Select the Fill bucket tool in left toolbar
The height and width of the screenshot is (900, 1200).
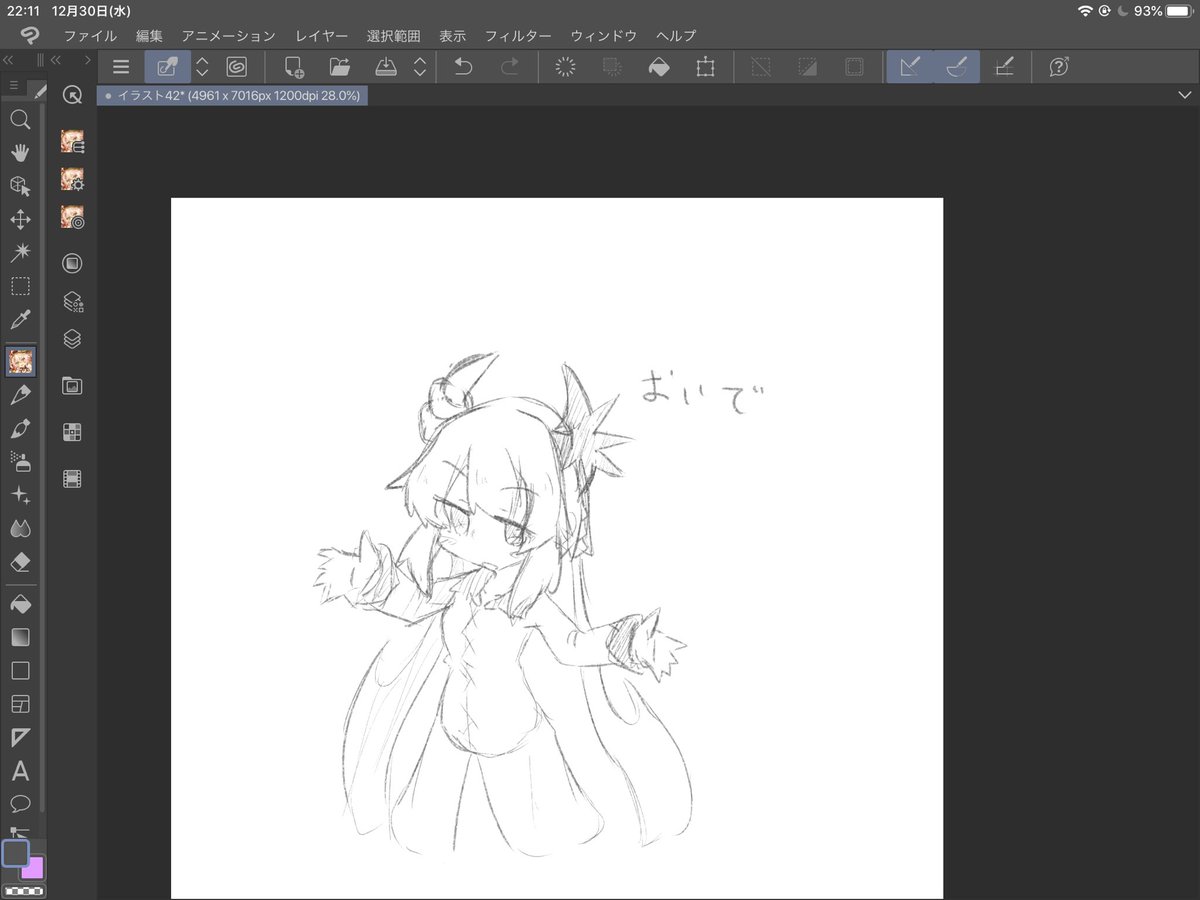[x=19, y=604]
